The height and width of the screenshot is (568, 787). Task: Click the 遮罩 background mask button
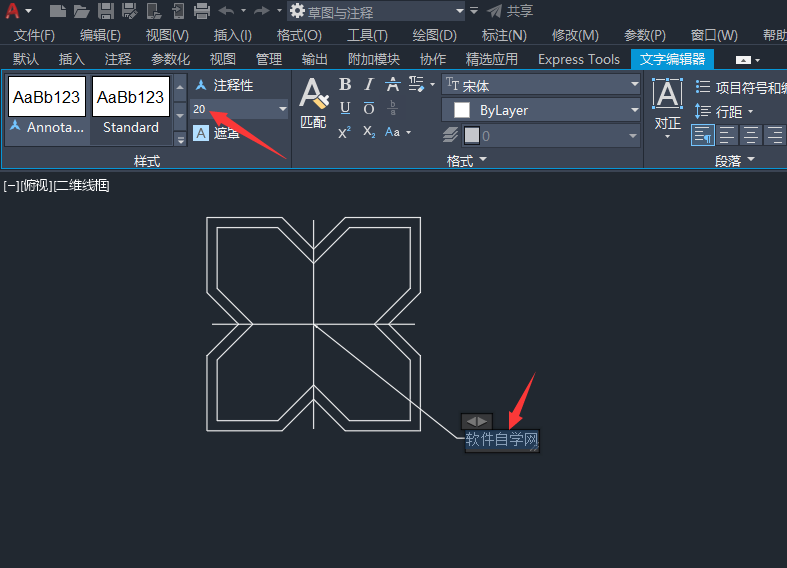click(217, 133)
